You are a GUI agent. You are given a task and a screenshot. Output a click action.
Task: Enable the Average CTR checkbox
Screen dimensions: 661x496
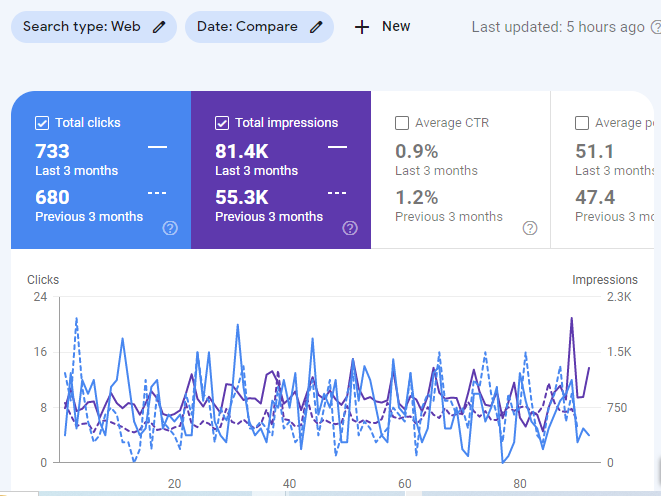coord(402,123)
